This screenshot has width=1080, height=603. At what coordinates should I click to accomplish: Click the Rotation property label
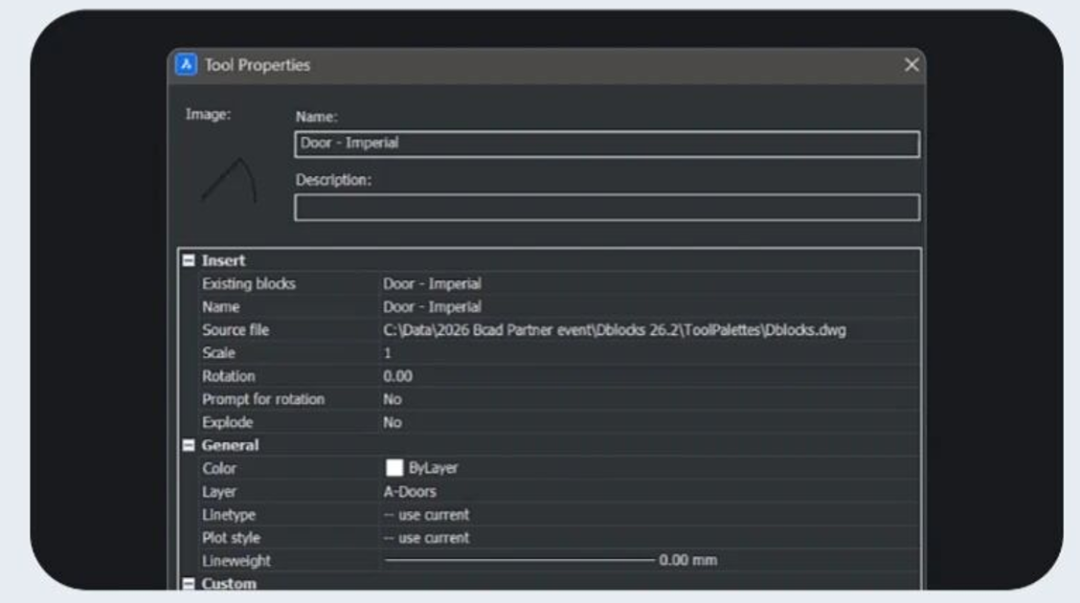pos(228,376)
